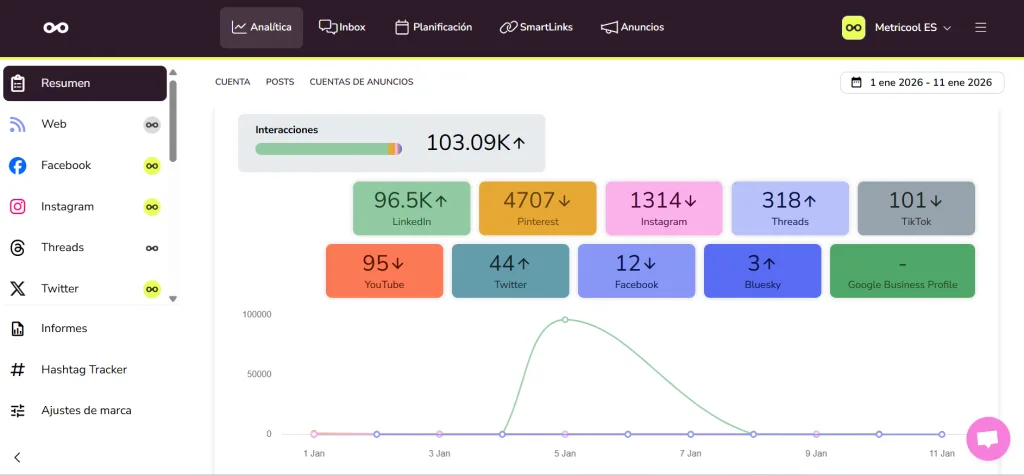This screenshot has height=475, width=1024.
Task: Select the Instagram icon in sidebar
Action: pos(18,207)
